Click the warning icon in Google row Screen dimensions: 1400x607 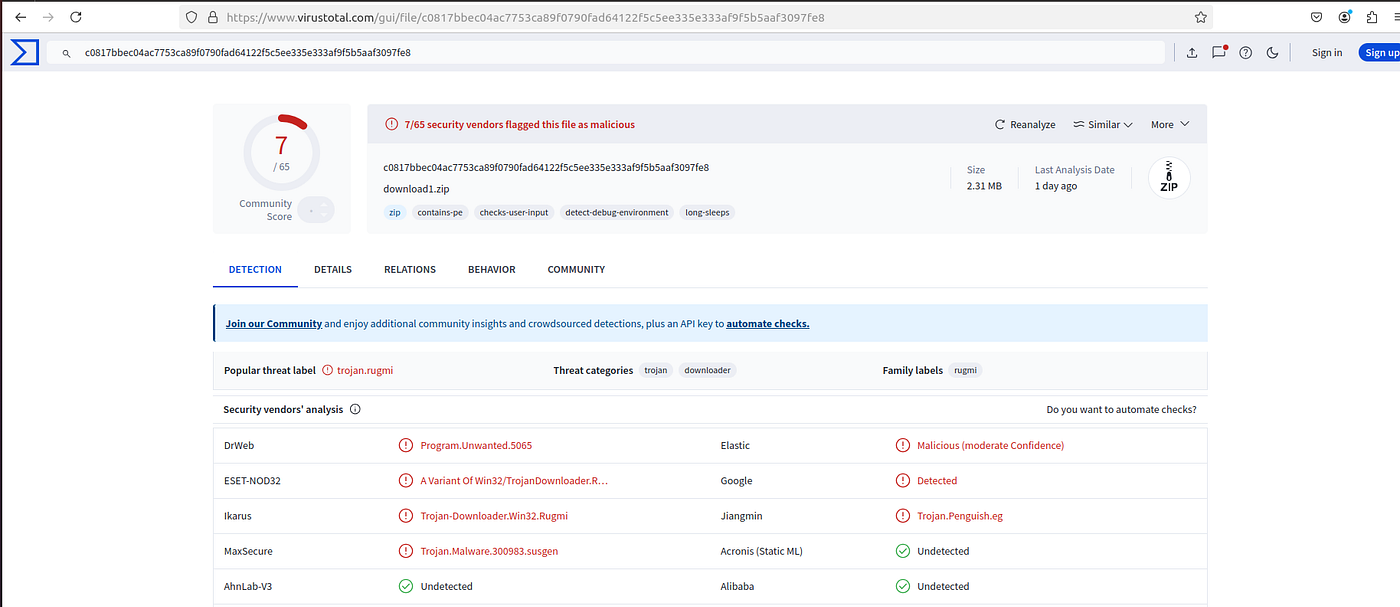[903, 480]
